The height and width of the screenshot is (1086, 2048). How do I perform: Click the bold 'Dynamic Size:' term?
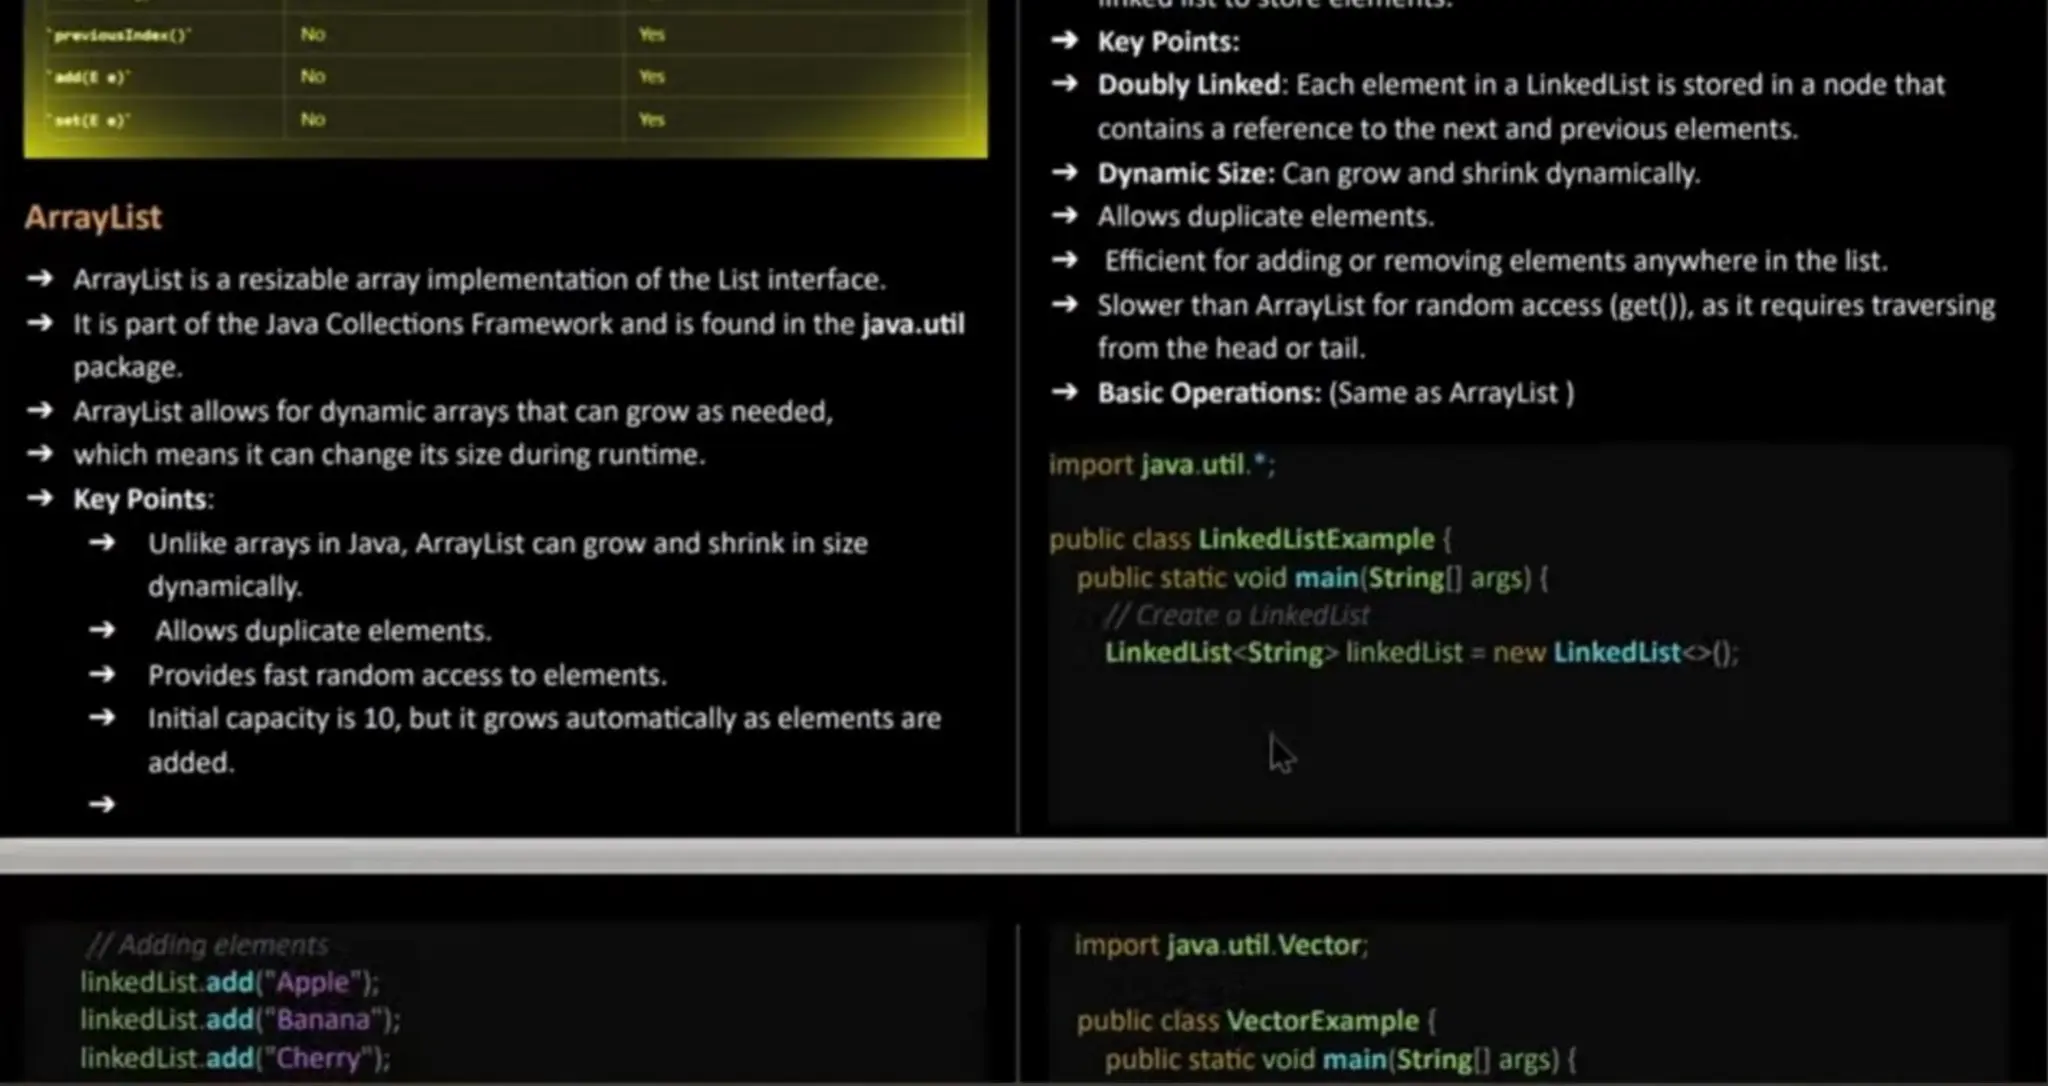click(1185, 174)
